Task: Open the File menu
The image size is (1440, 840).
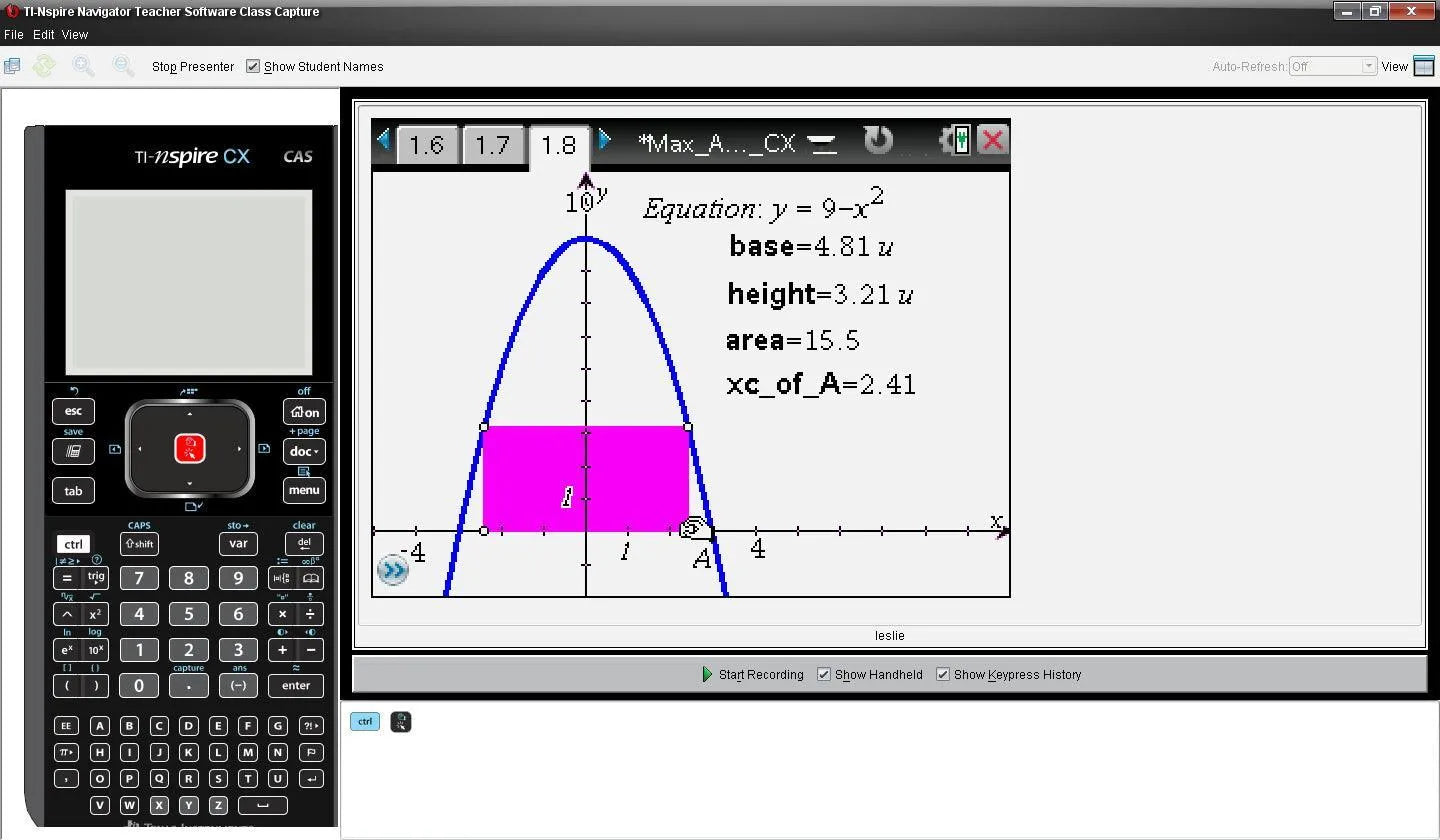Action: [x=14, y=34]
